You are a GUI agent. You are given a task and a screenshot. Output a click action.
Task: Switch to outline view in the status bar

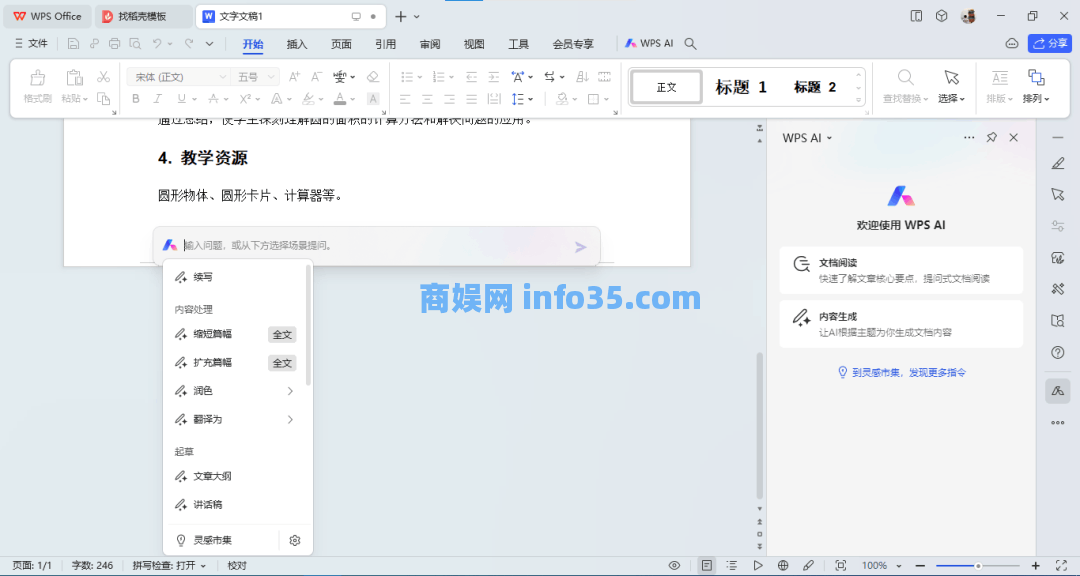pyautogui.click(x=731, y=566)
